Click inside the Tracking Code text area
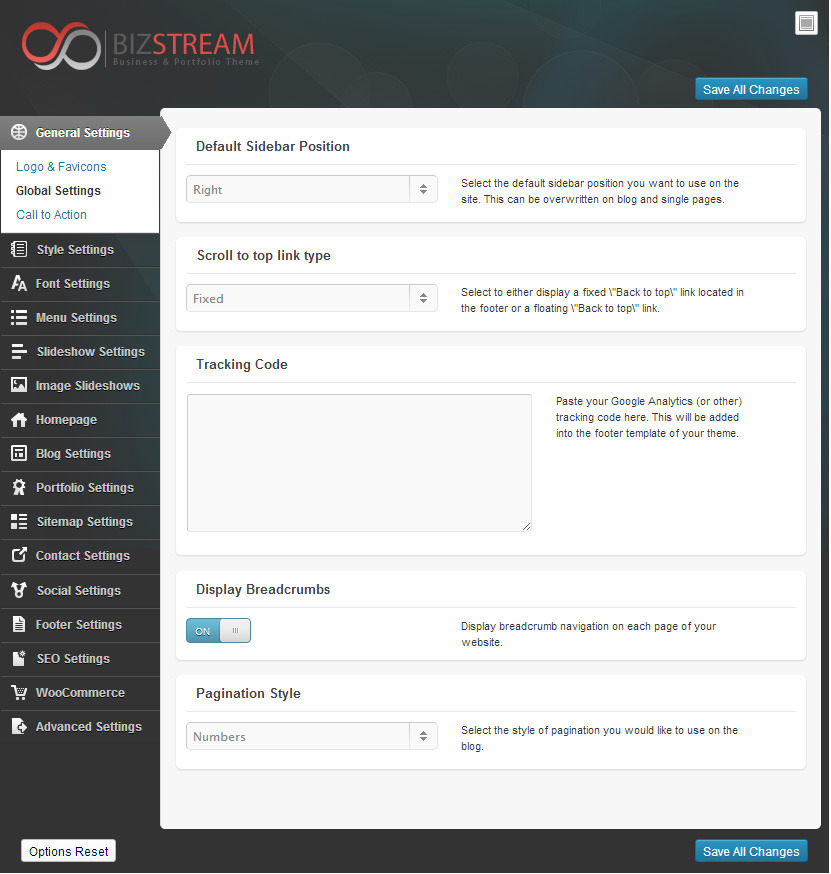The image size is (831, 874). coord(359,462)
